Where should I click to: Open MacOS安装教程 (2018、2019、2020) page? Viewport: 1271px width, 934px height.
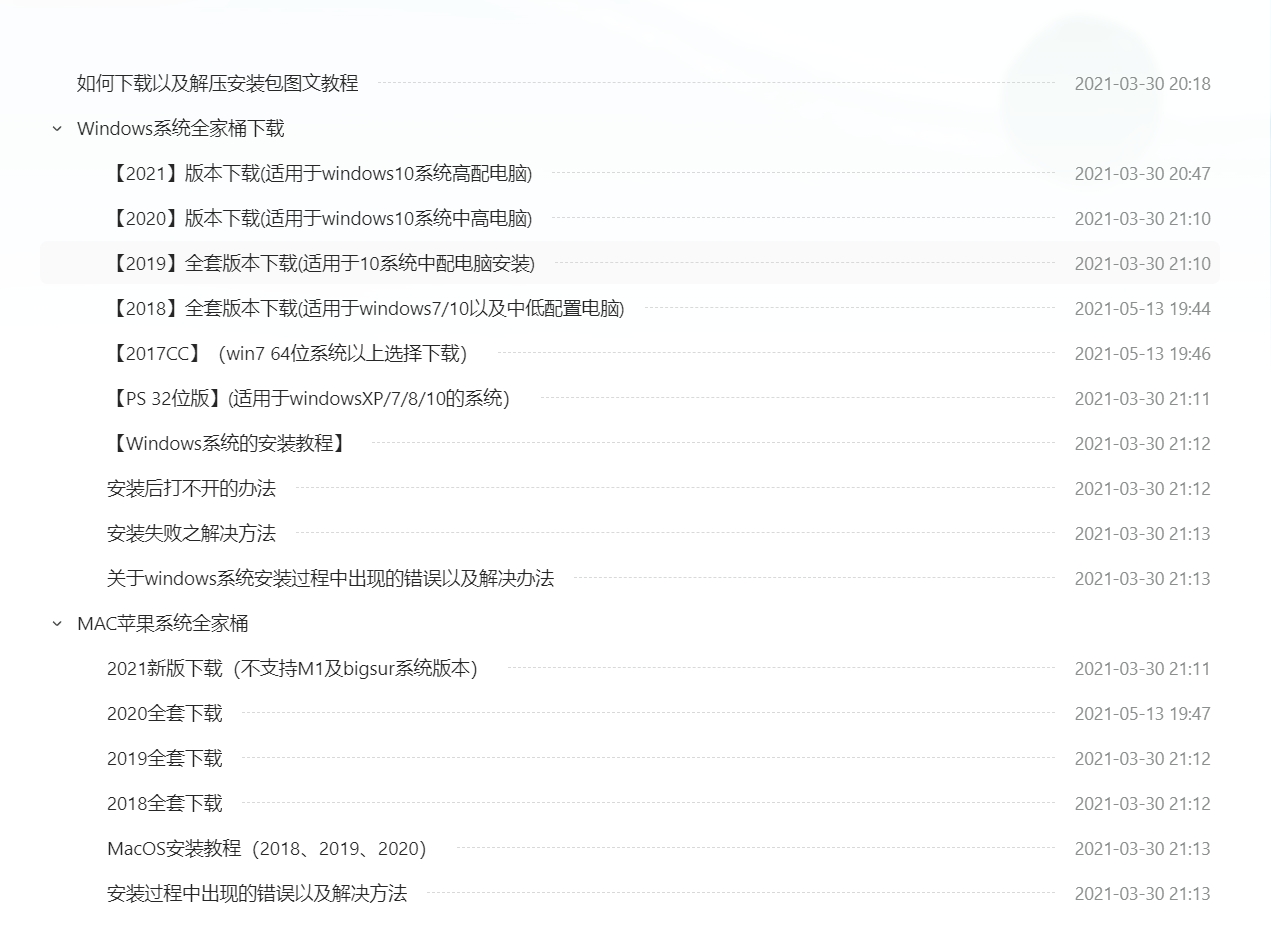266,849
